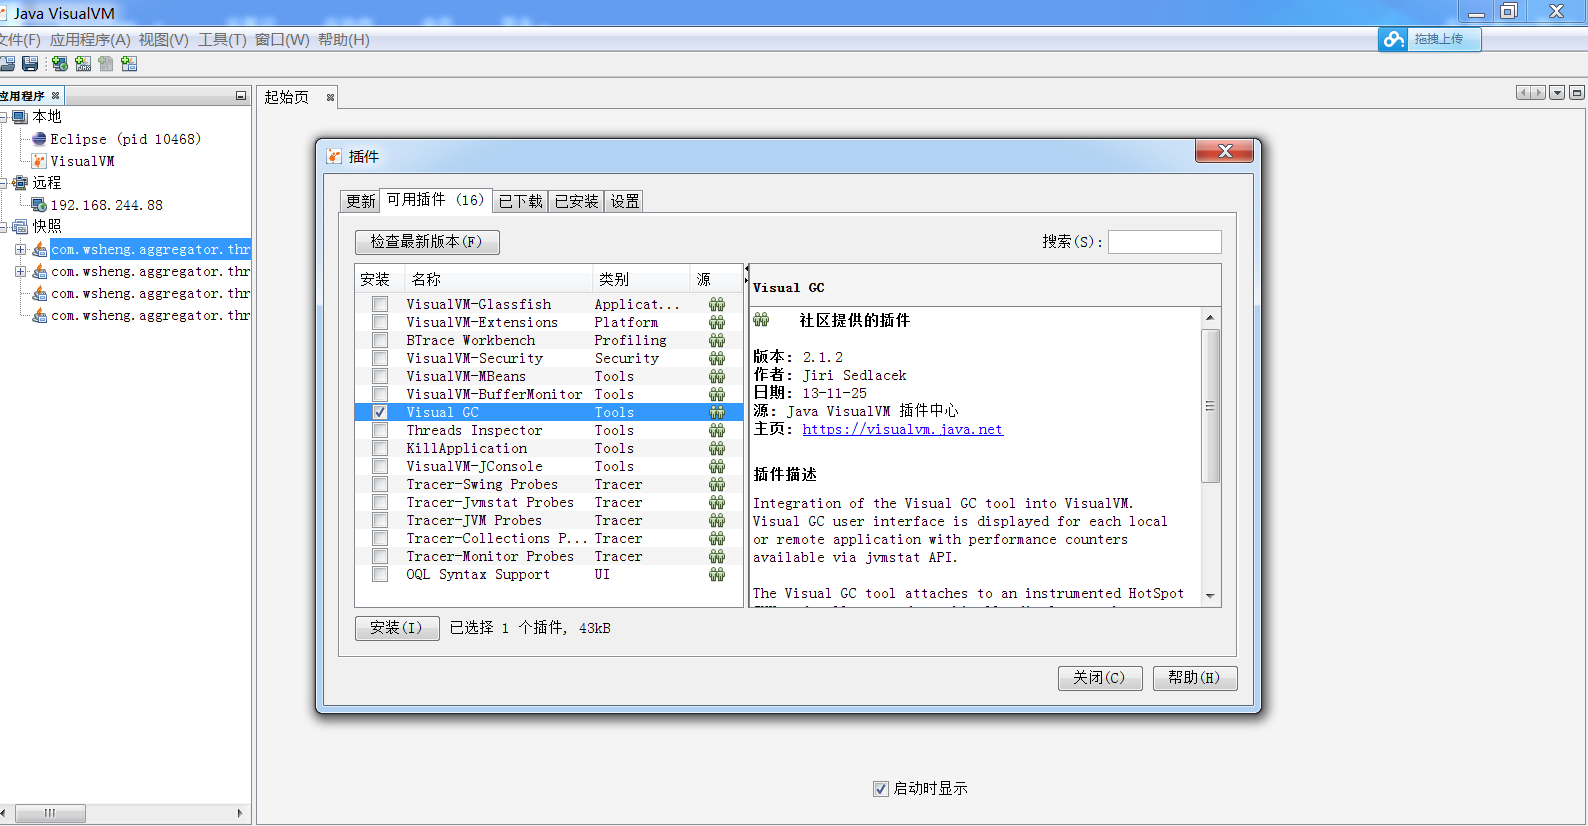Click the 关闭(C) button
Screen dimensions: 1588x826
click(1100, 678)
